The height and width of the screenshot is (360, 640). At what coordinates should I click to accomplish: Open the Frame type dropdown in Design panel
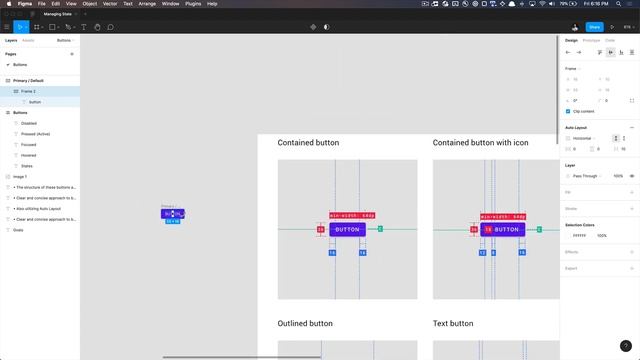point(573,69)
